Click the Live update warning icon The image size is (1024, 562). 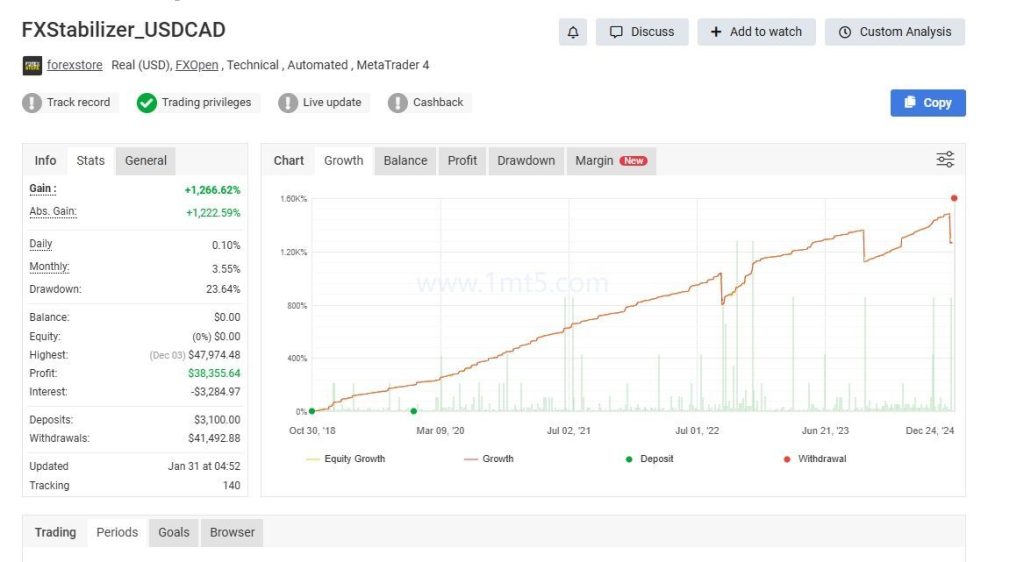pos(288,102)
